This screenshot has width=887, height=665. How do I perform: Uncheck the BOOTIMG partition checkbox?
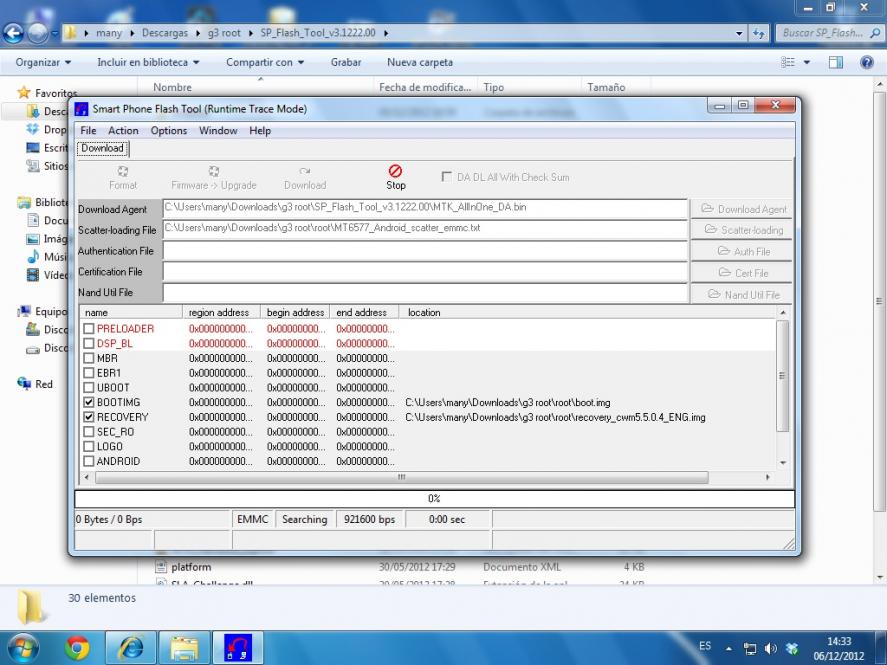(89, 402)
